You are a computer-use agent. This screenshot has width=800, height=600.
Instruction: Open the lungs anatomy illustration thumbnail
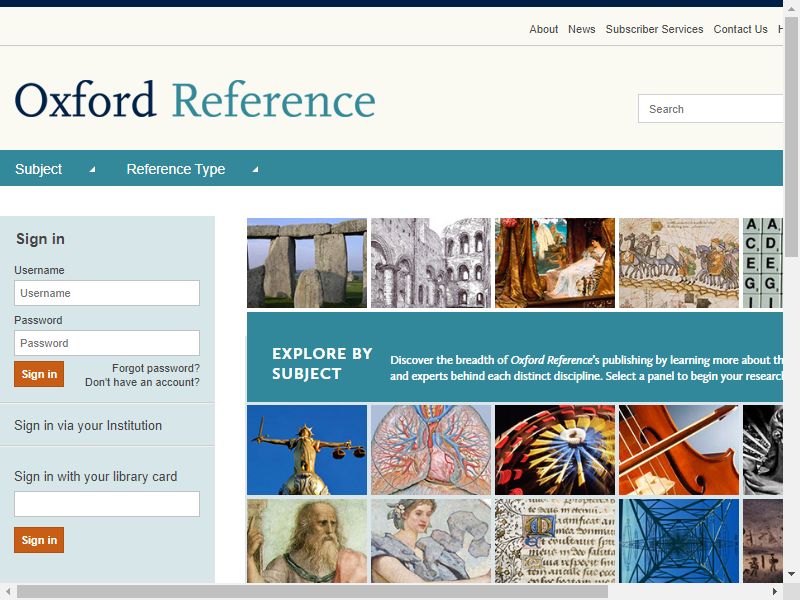click(431, 450)
